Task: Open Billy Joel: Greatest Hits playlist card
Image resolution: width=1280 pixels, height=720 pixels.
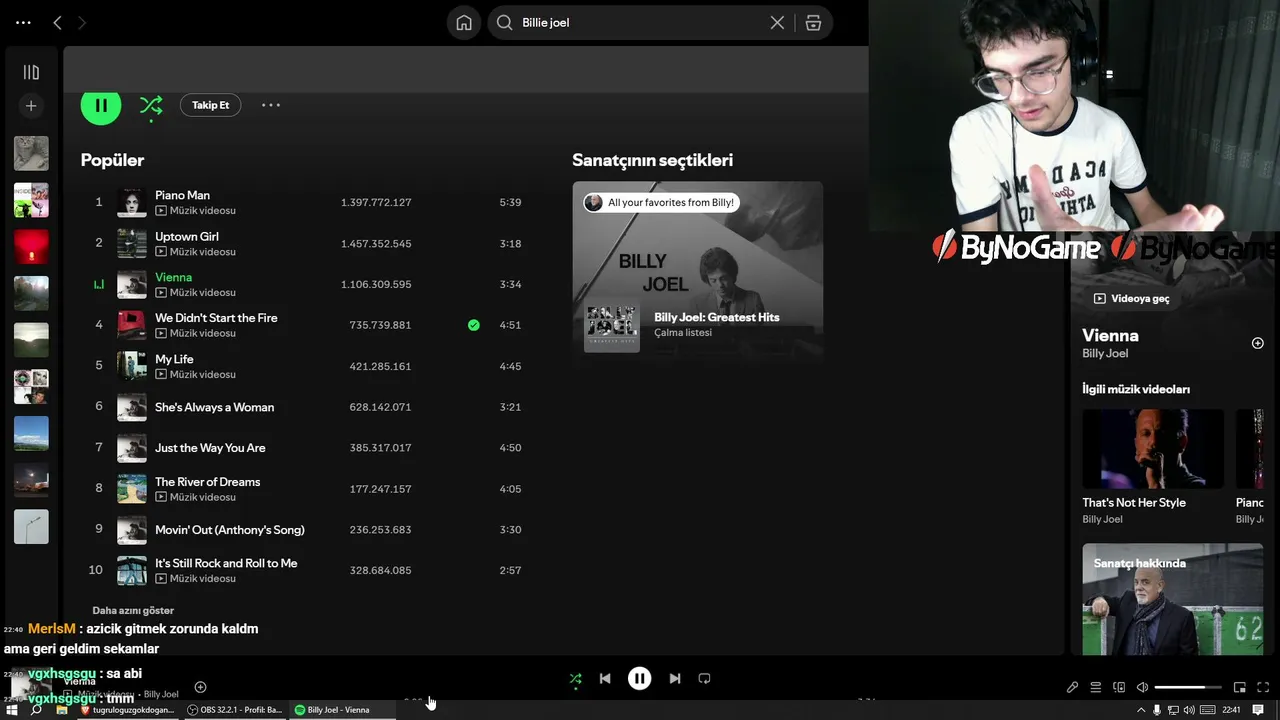Action: point(698,269)
